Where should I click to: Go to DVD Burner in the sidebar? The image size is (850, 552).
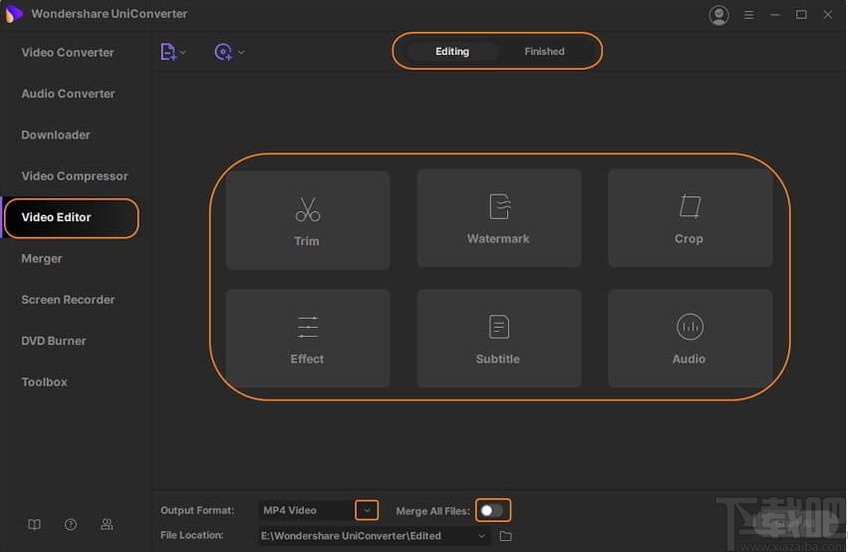[54, 341]
